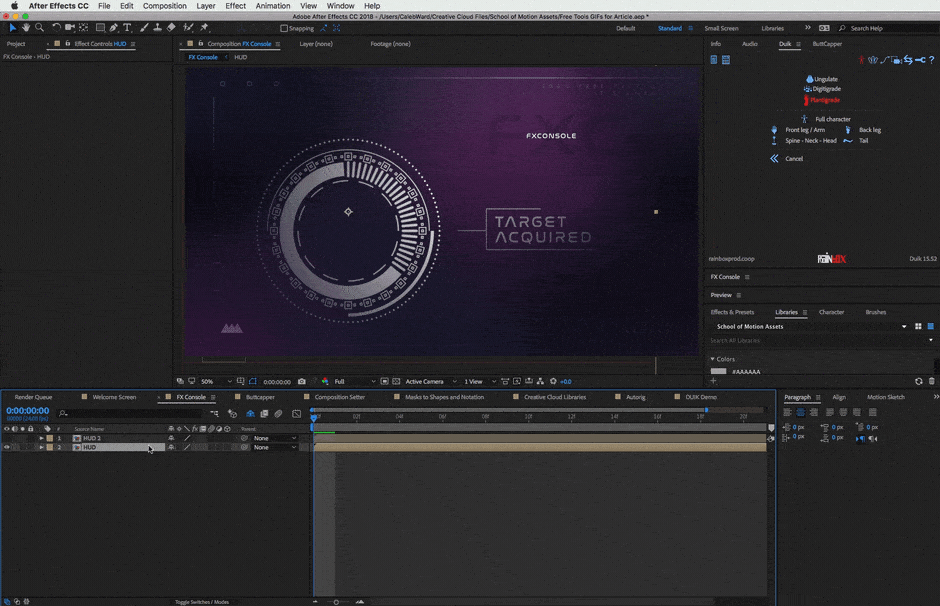The width and height of the screenshot is (940, 606).
Task: Switch to the Buttcapper timeline tab
Action: pos(260,397)
